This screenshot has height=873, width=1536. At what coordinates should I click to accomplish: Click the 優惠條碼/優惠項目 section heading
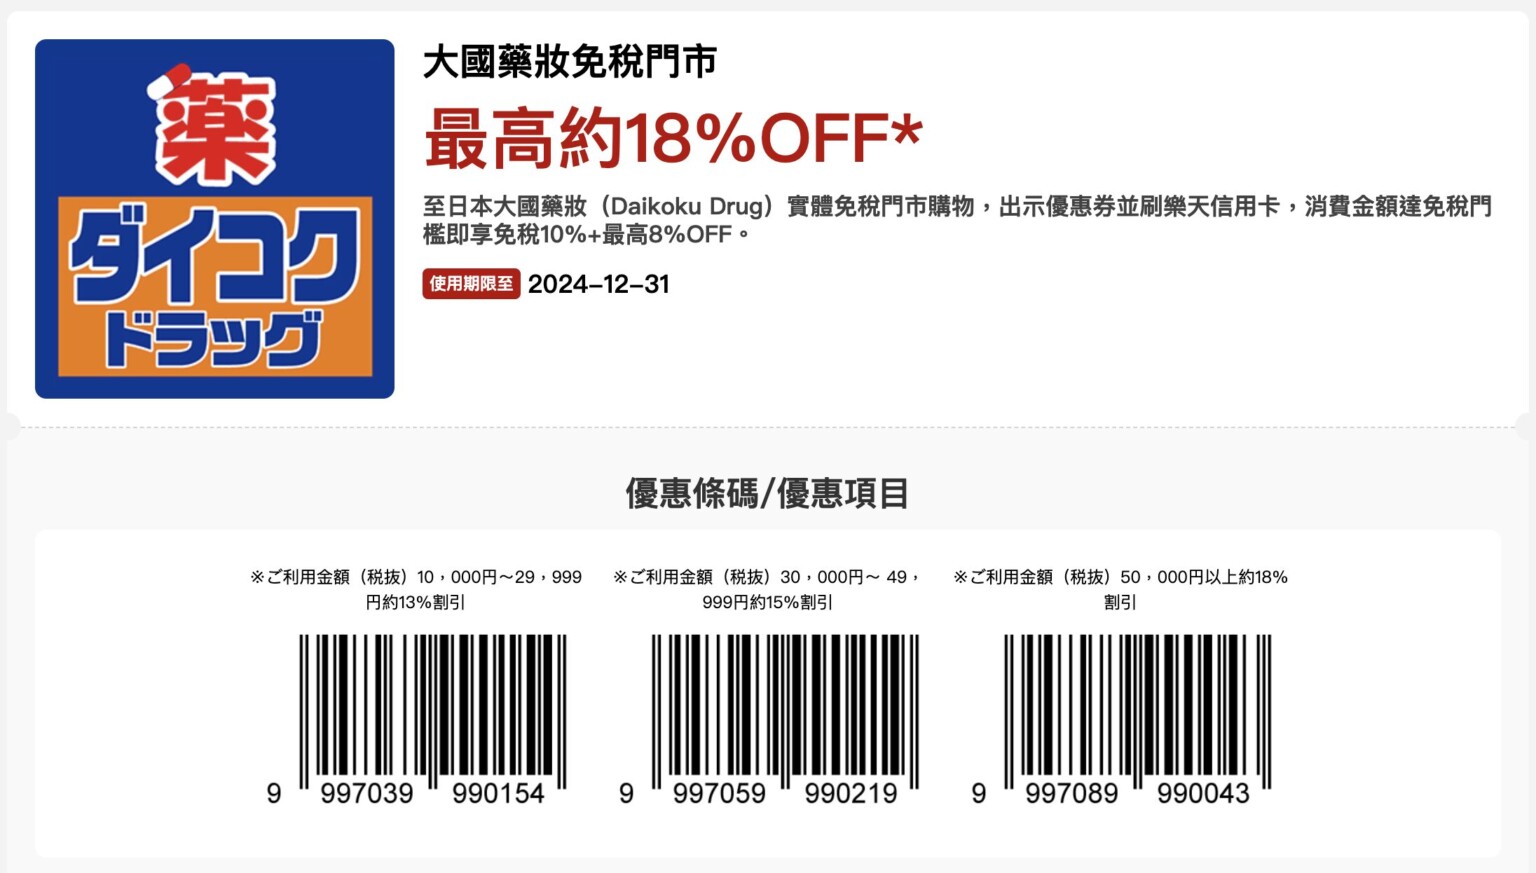[767, 493]
